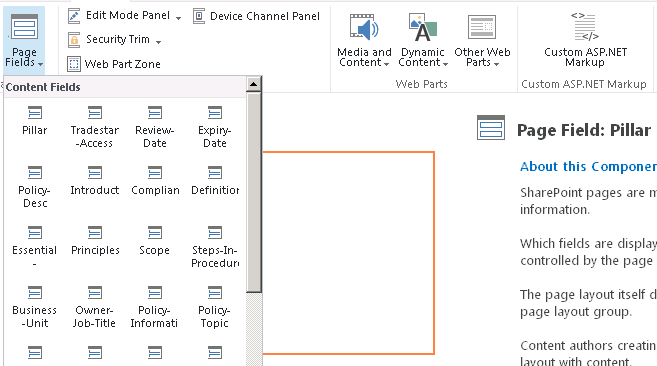The width and height of the screenshot is (657, 366).
Task: Open the Media and Content menu
Action: (x=364, y=41)
